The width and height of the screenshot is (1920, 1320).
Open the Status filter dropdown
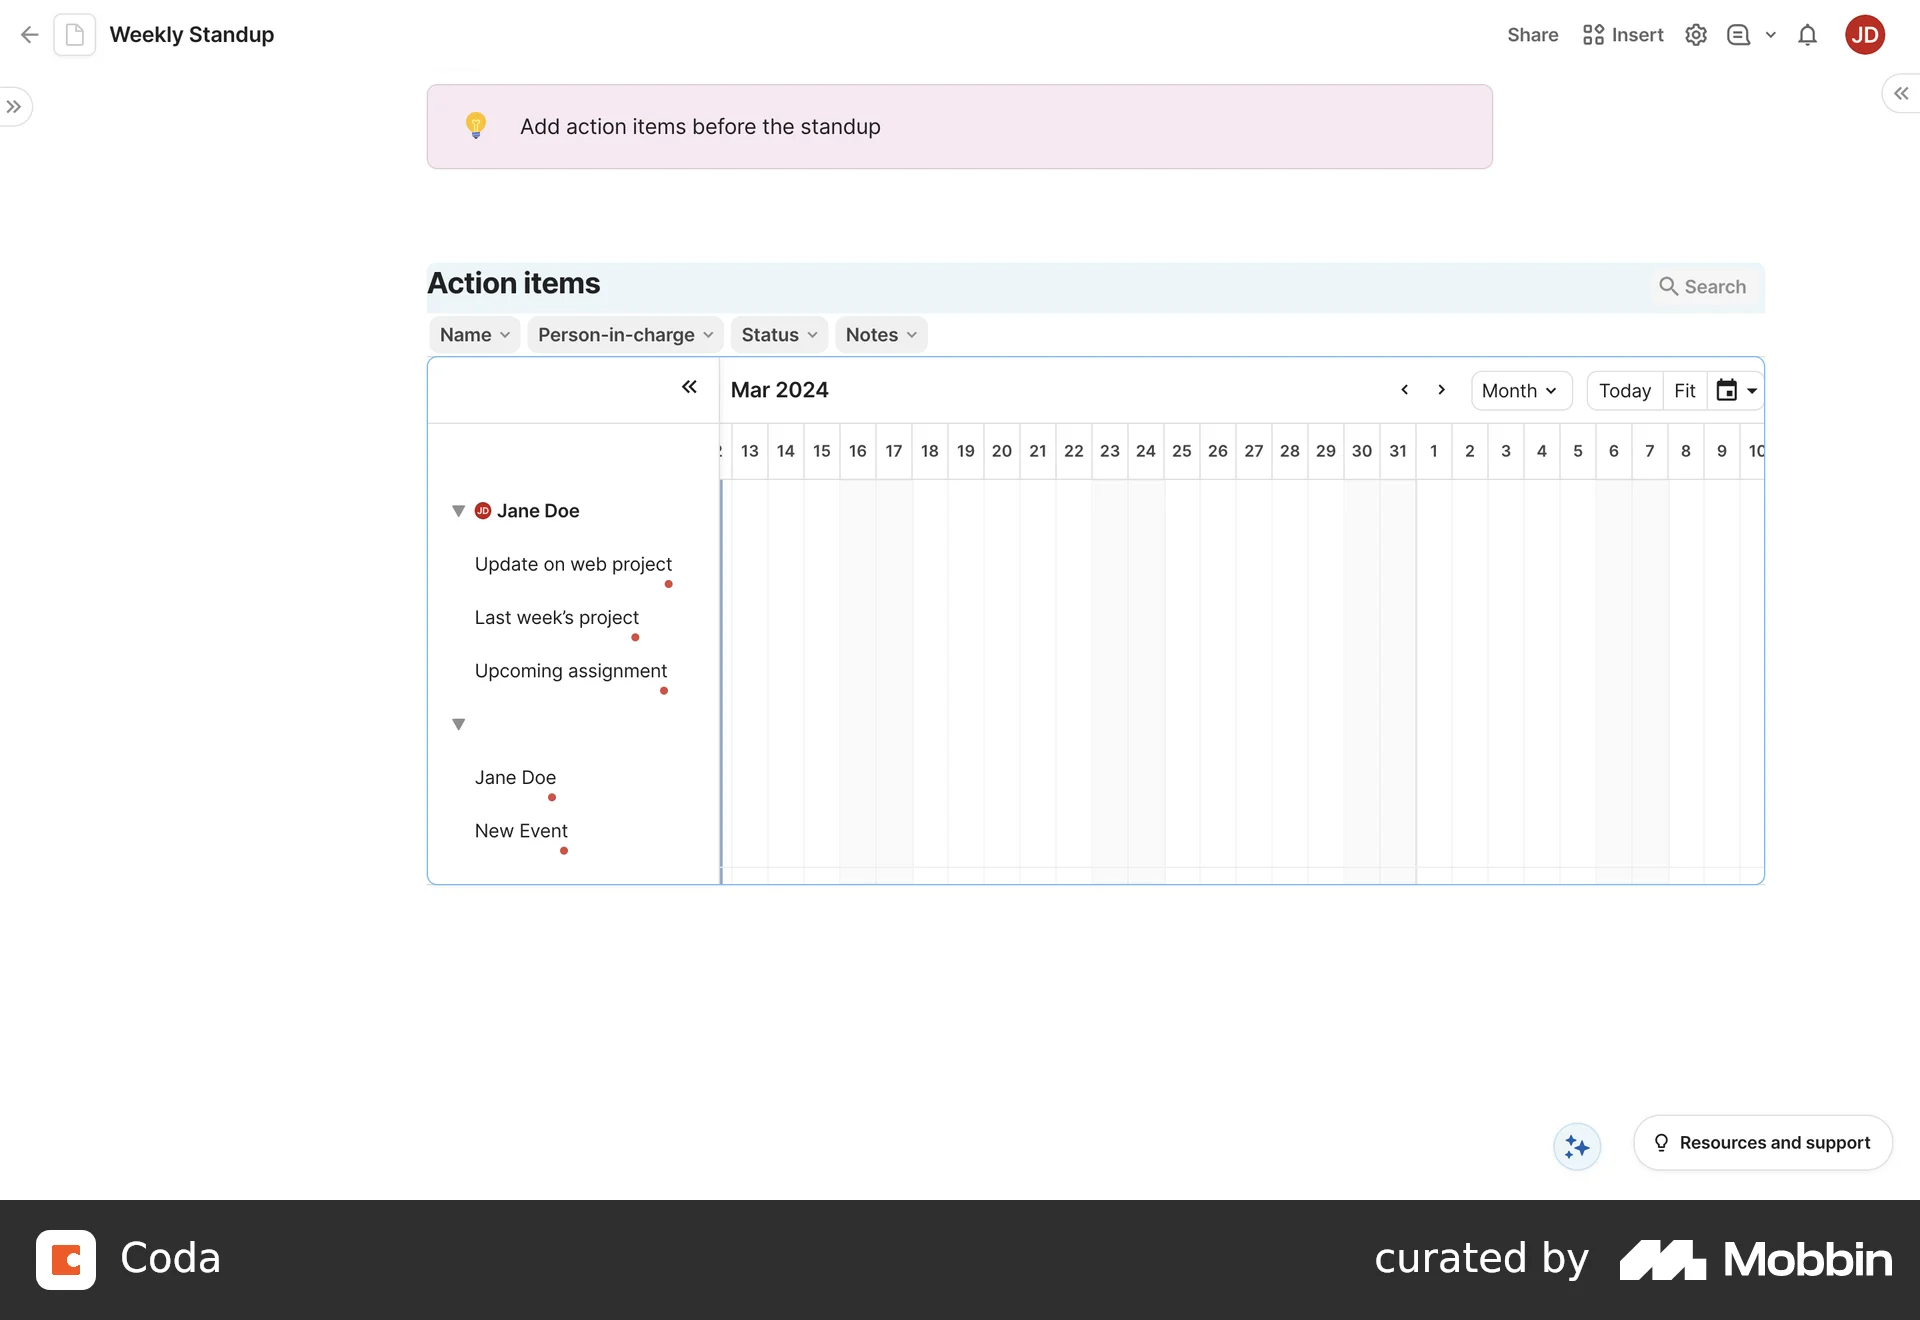point(779,335)
